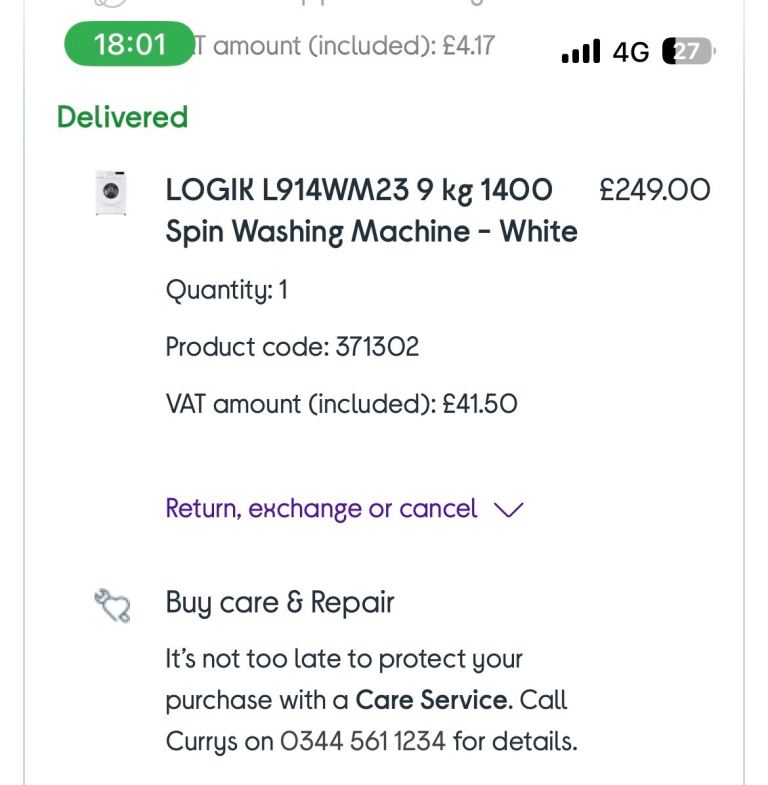
Task: Click the word Currys in care text
Action: coord(202,742)
